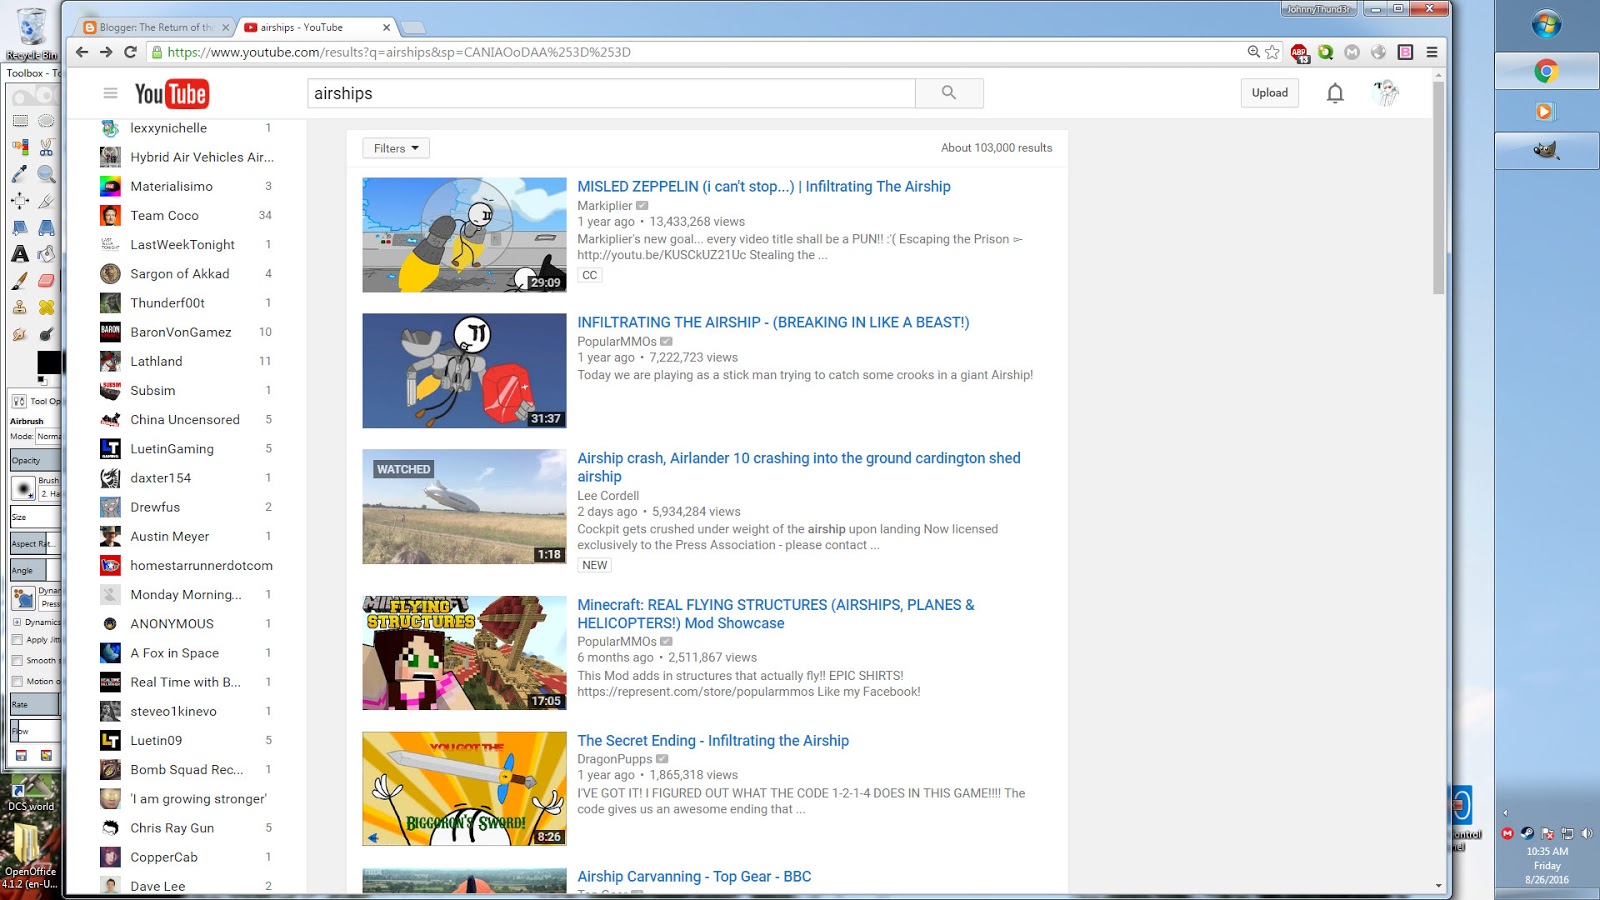
Task: Open the Airlander 10 crash video thumbnail
Action: click(x=464, y=507)
